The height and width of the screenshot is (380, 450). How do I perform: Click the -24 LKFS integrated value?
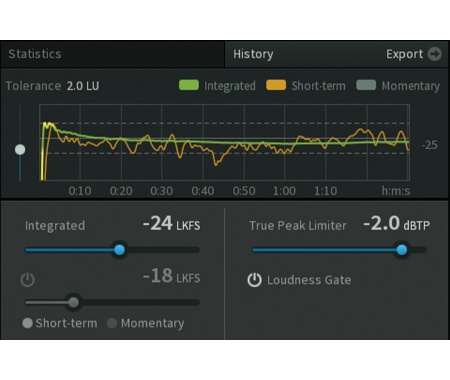point(171,224)
